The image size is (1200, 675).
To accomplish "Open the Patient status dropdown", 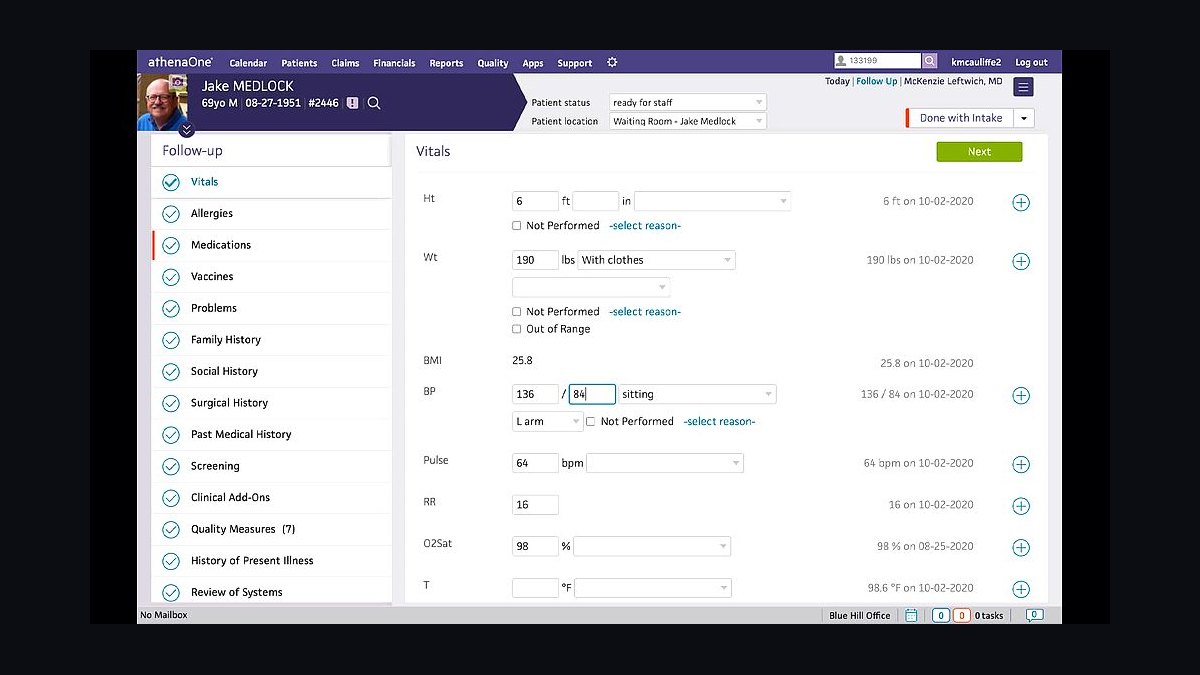I will [688, 102].
